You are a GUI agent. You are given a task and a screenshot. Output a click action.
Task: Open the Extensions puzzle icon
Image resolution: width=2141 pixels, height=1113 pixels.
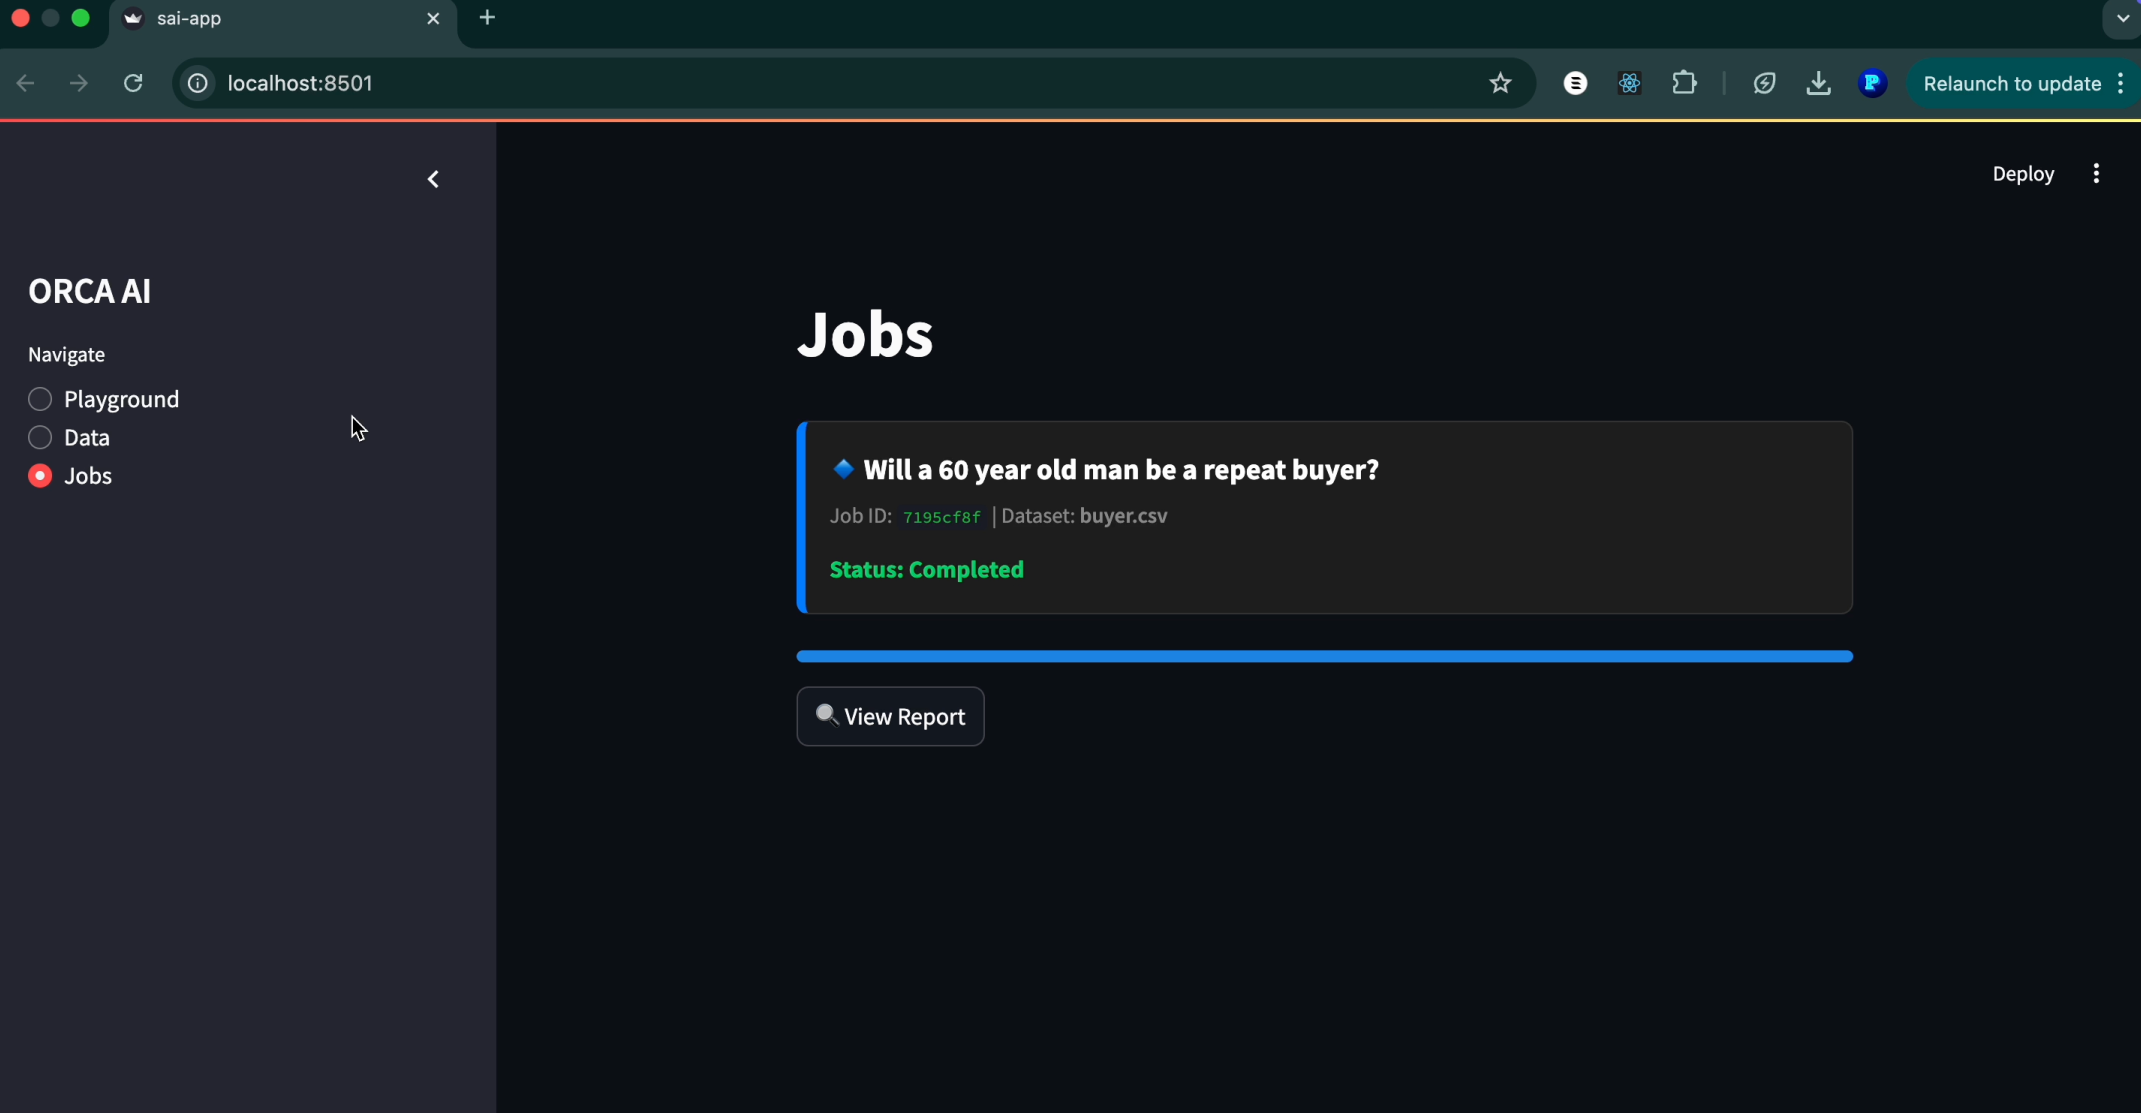click(1684, 83)
